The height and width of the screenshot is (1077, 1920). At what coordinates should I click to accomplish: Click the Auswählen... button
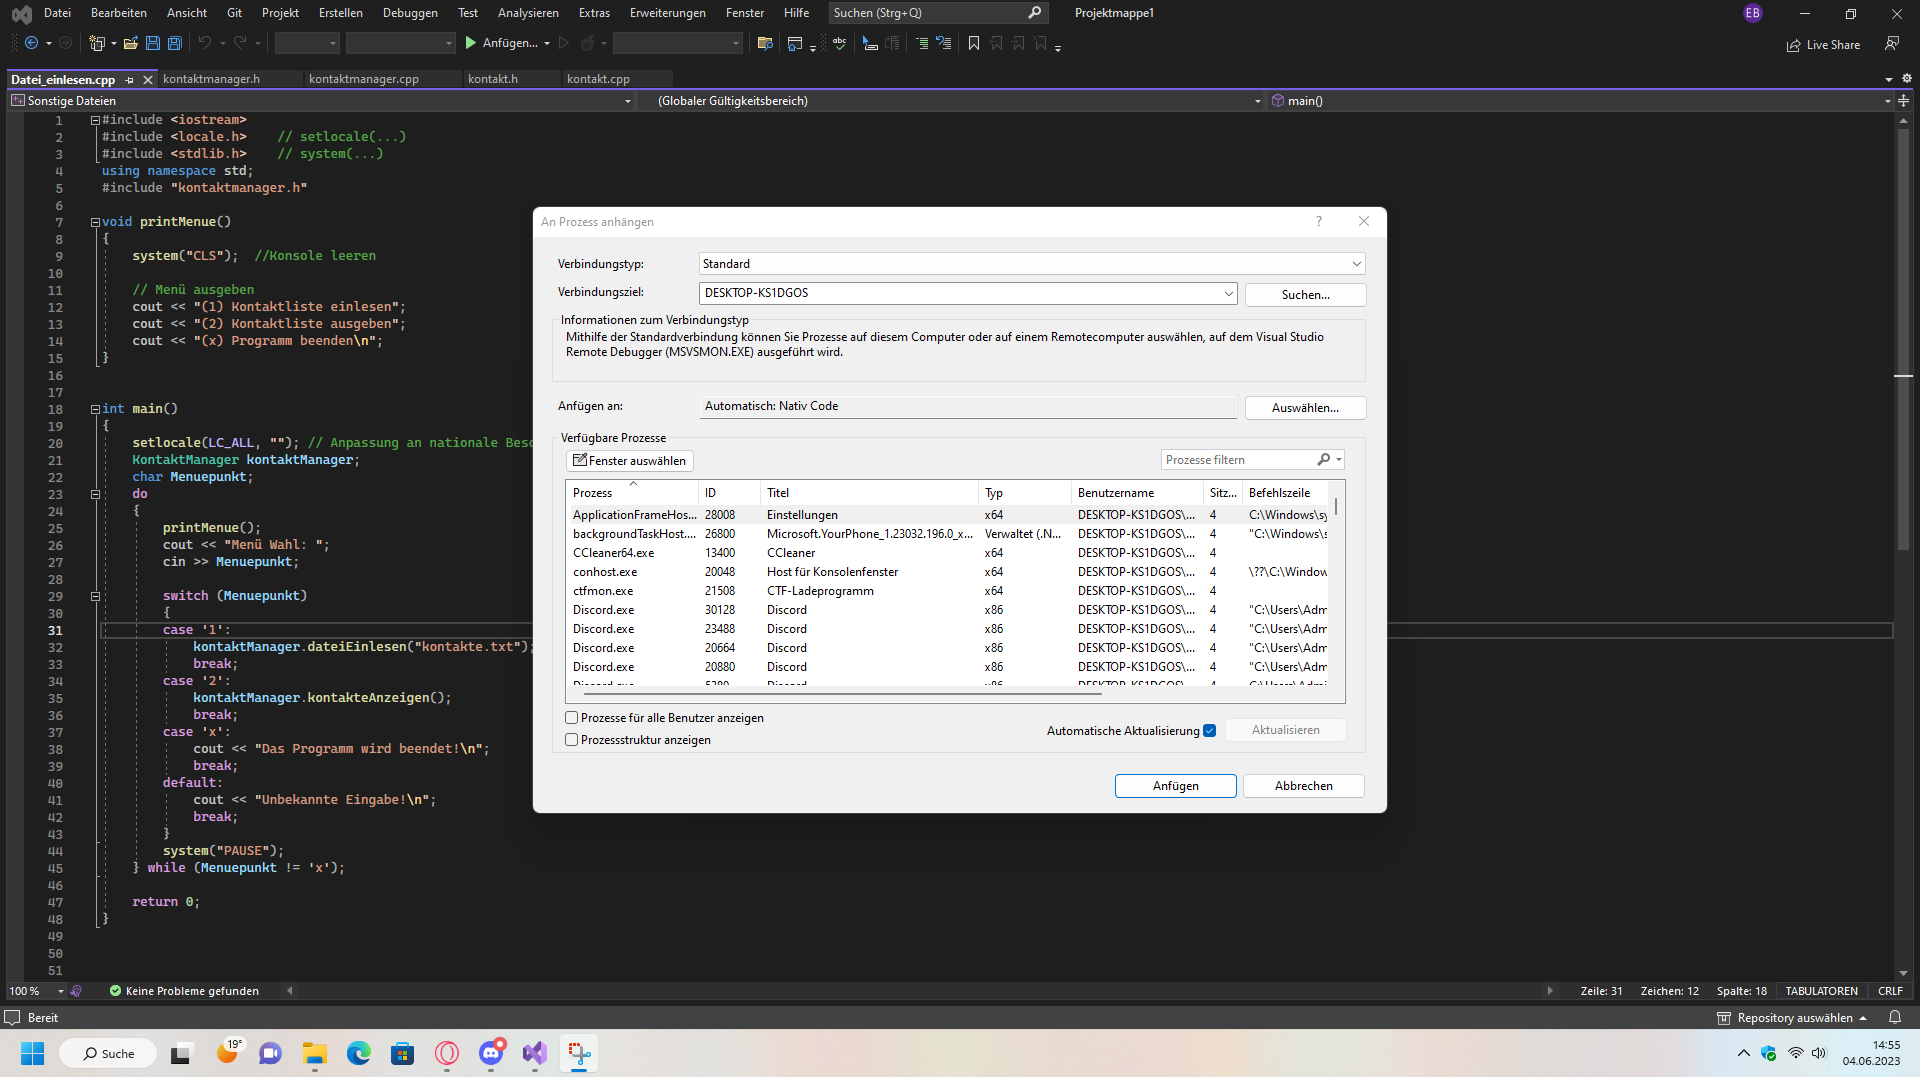click(x=1304, y=408)
